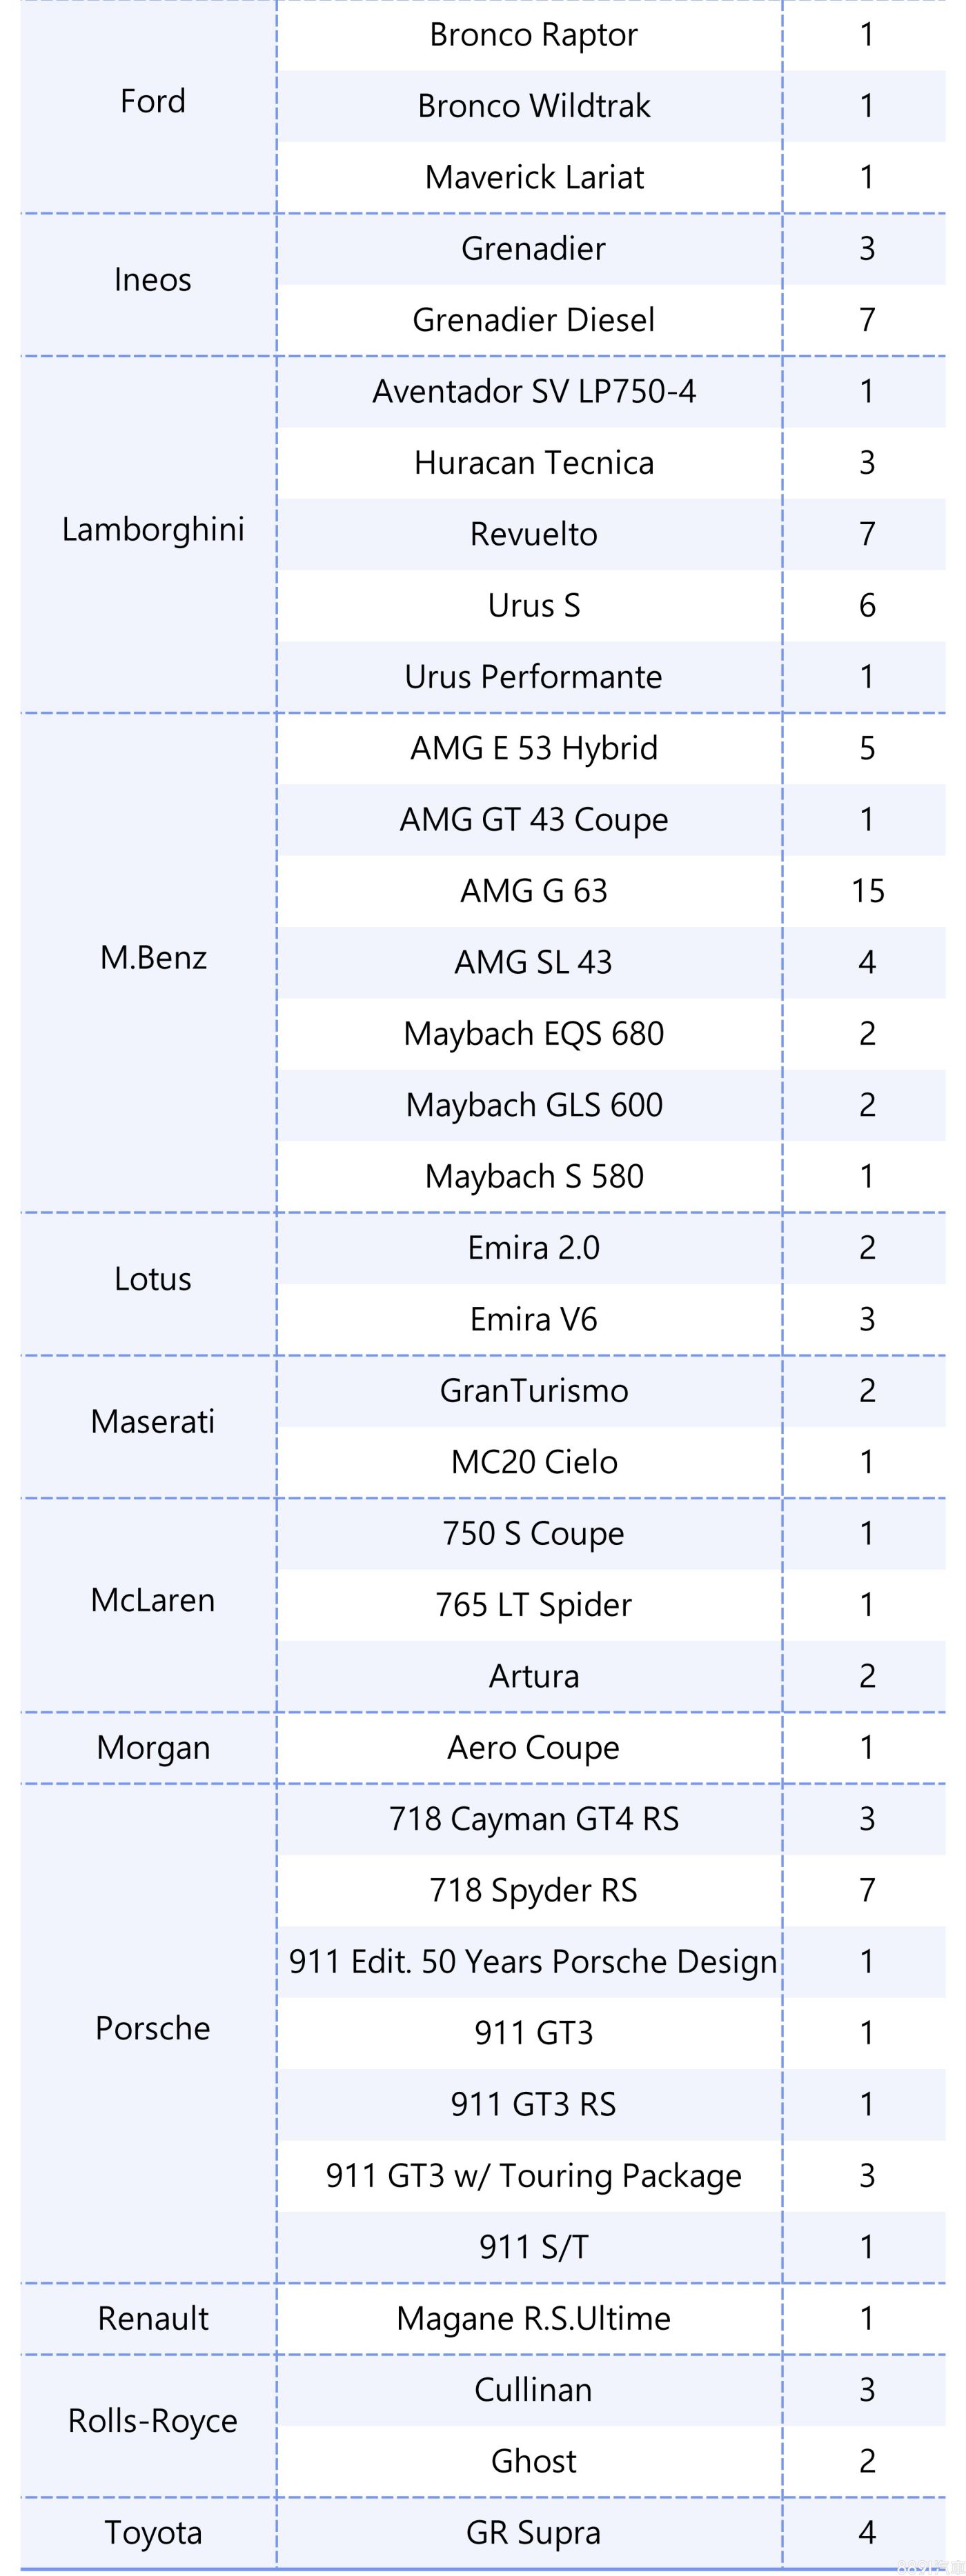Screen dimensions: 966x2576
Task: Click the M.Benz brand label
Action: point(153,958)
